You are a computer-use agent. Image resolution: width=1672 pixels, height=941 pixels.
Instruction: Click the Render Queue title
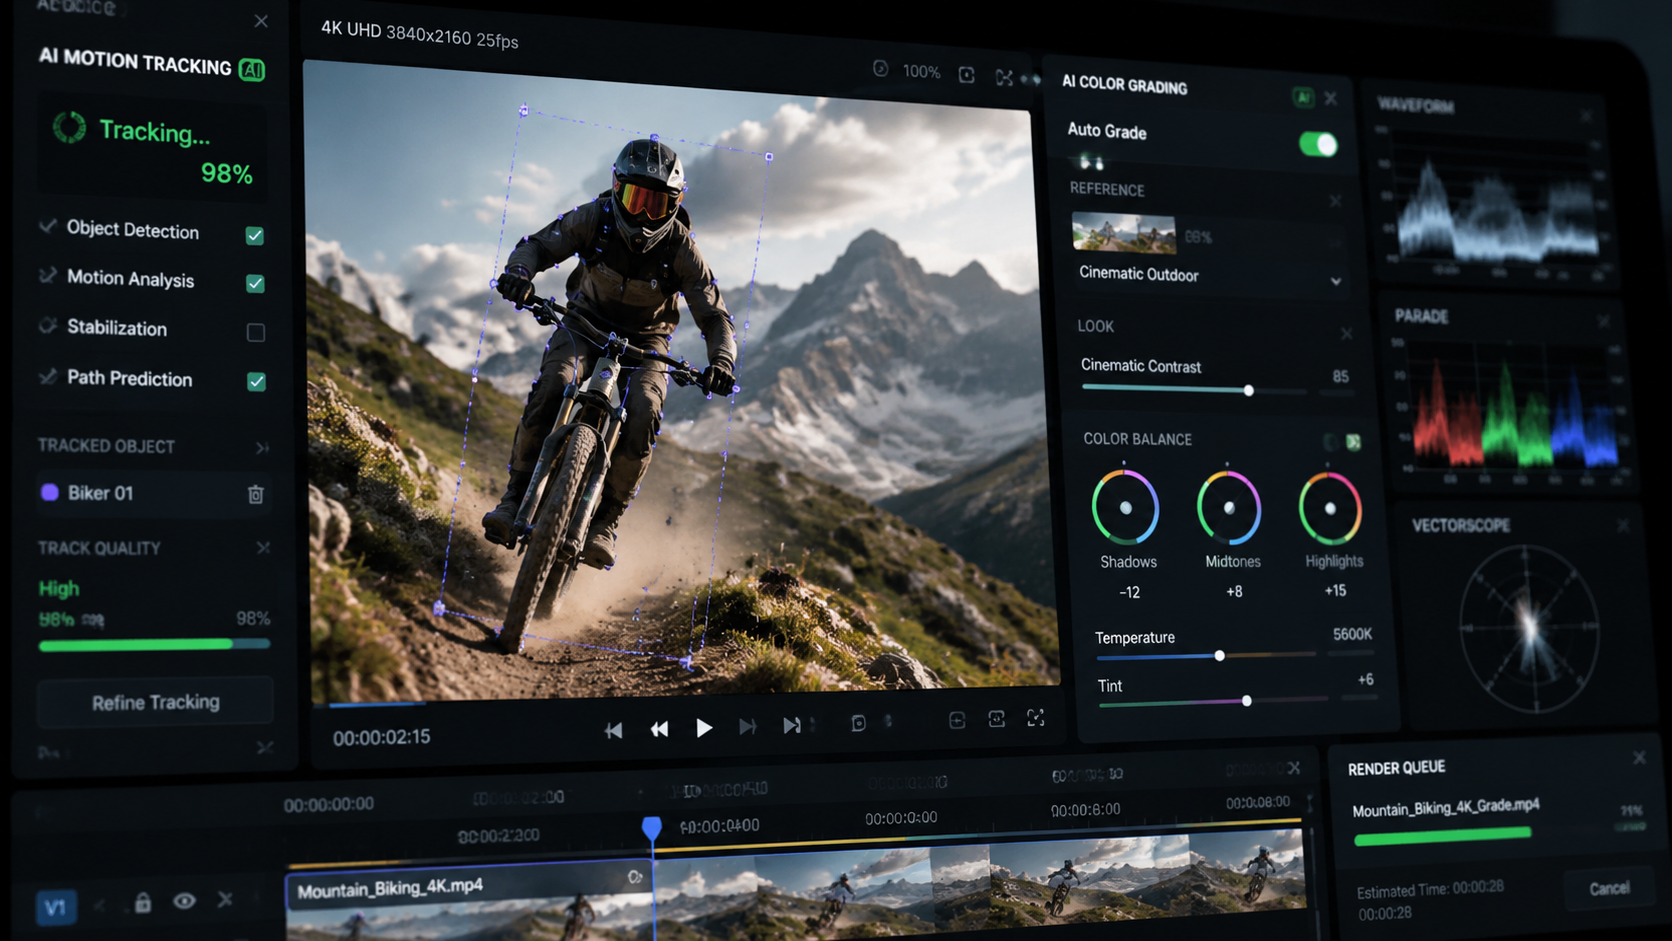pos(1396,768)
